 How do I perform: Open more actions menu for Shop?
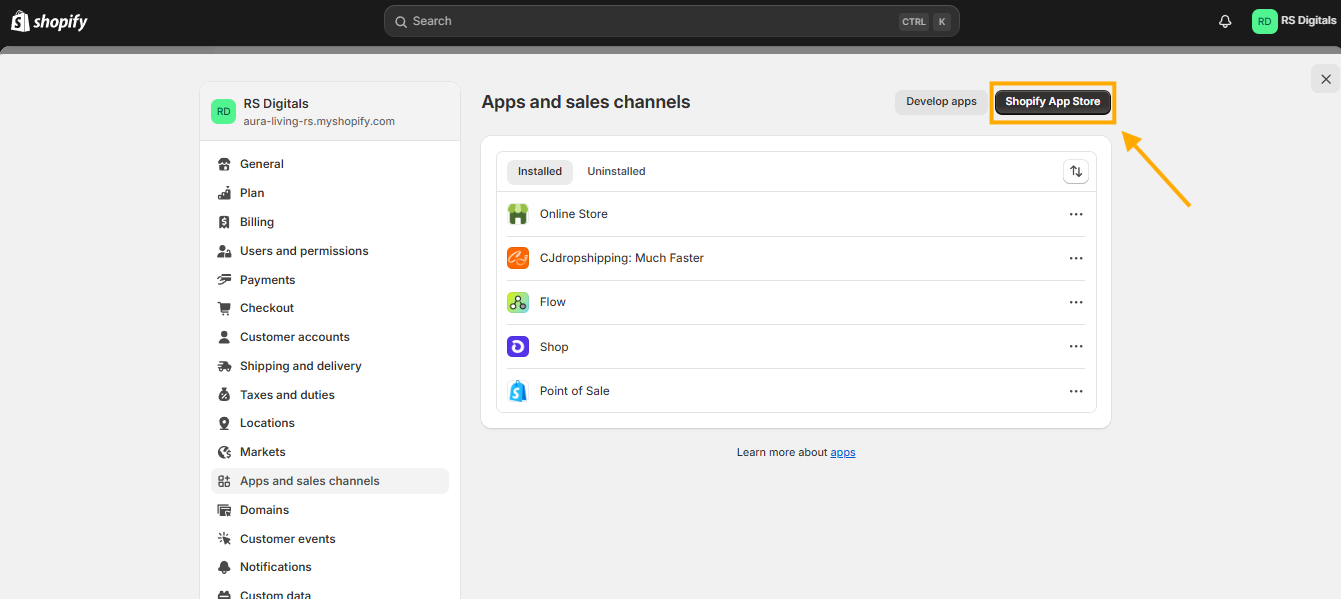(1076, 347)
